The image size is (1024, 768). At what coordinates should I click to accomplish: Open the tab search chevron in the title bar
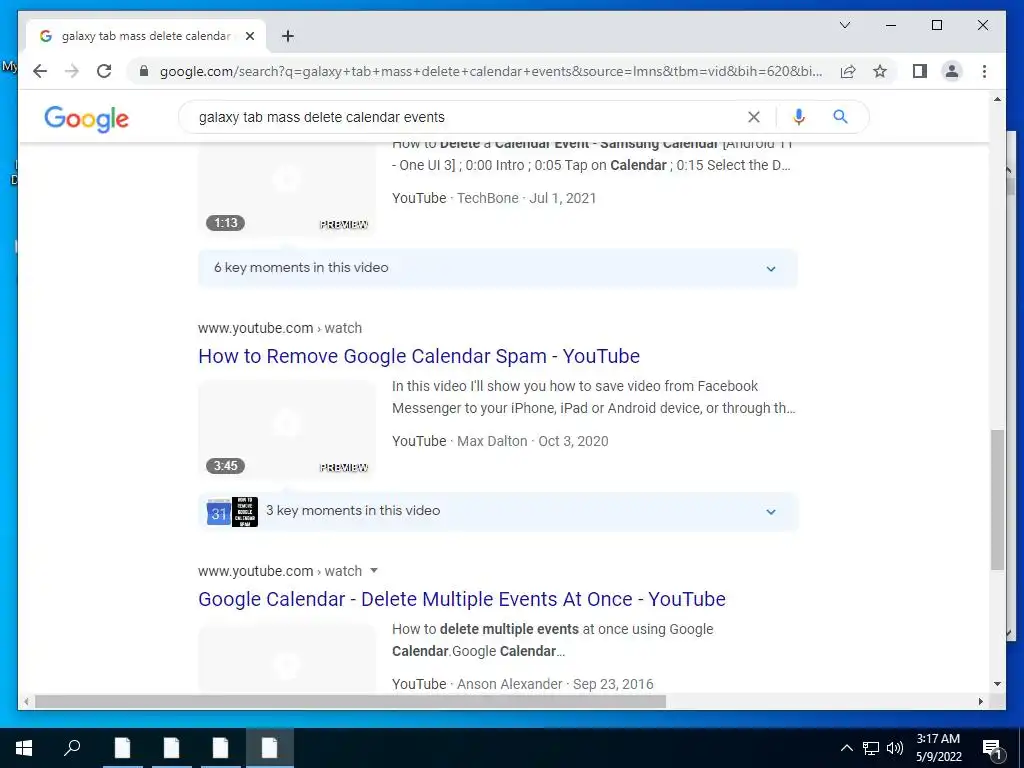point(844,25)
